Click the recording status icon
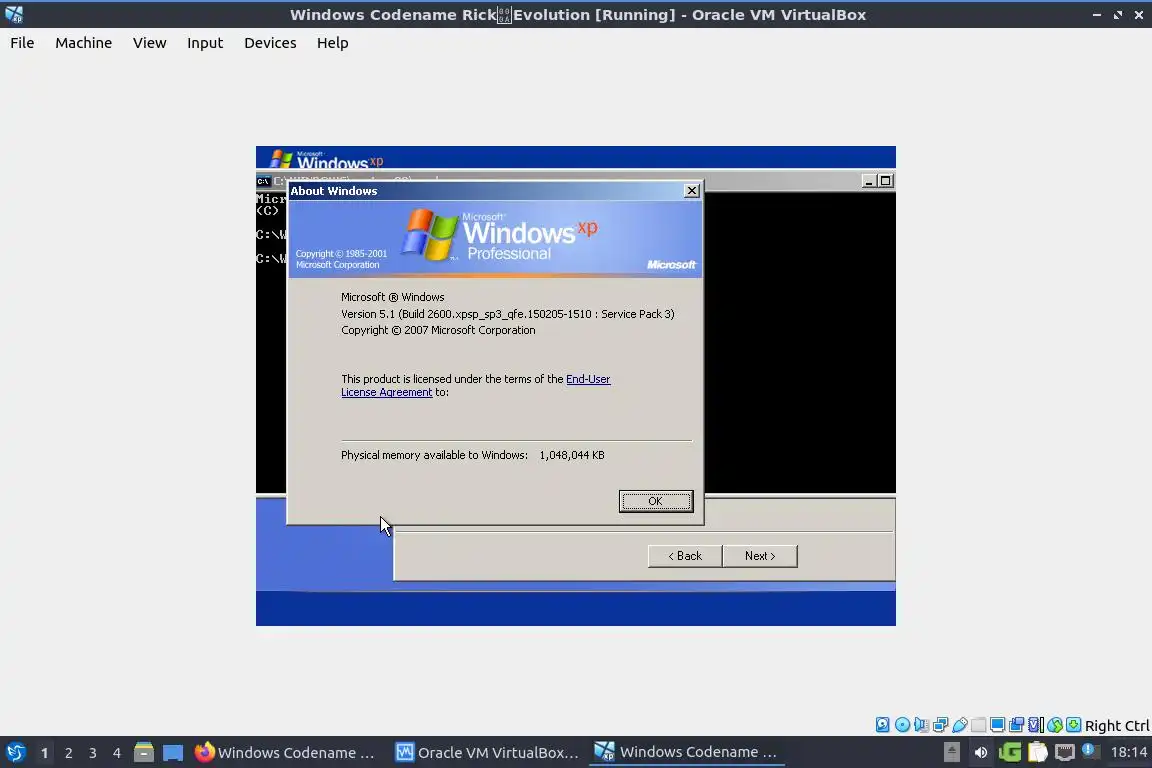The height and width of the screenshot is (768, 1152). click(x=1017, y=725)
